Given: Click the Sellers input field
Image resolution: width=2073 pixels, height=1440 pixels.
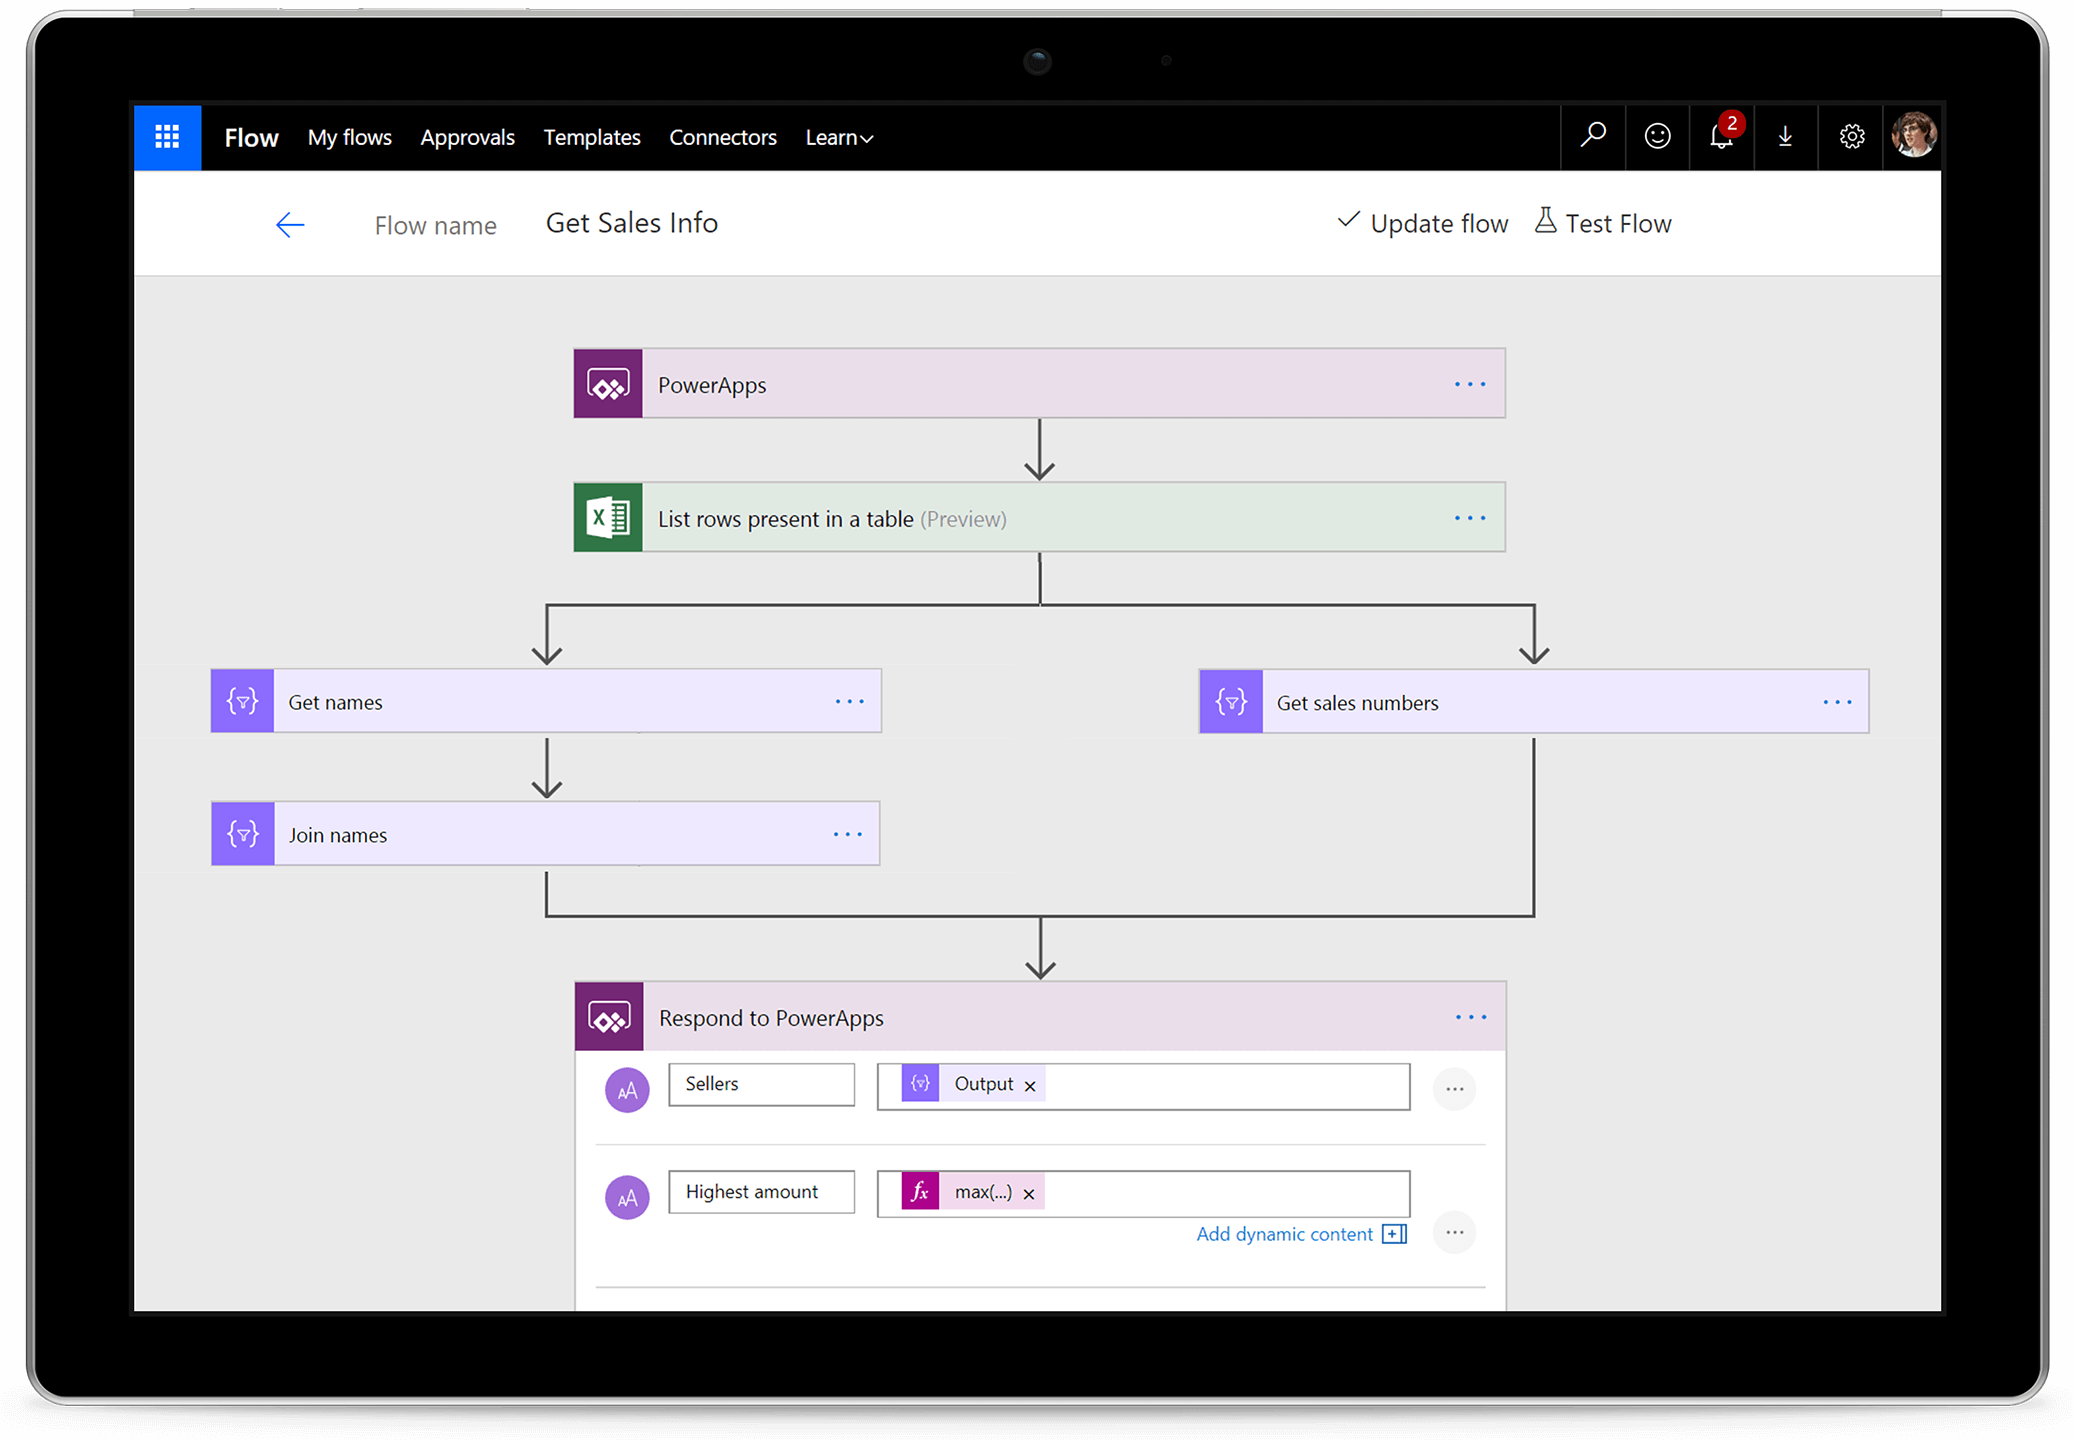Looking at the screenshot, I should pos(764,1084).
